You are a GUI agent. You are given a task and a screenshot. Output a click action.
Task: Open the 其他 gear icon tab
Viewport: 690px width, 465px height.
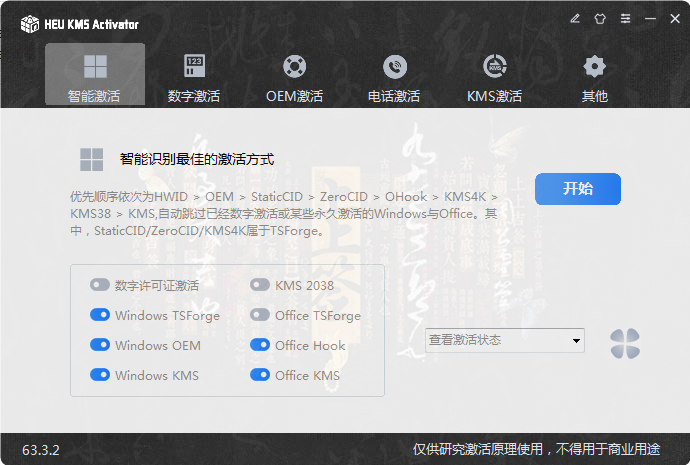coord(594,77)
